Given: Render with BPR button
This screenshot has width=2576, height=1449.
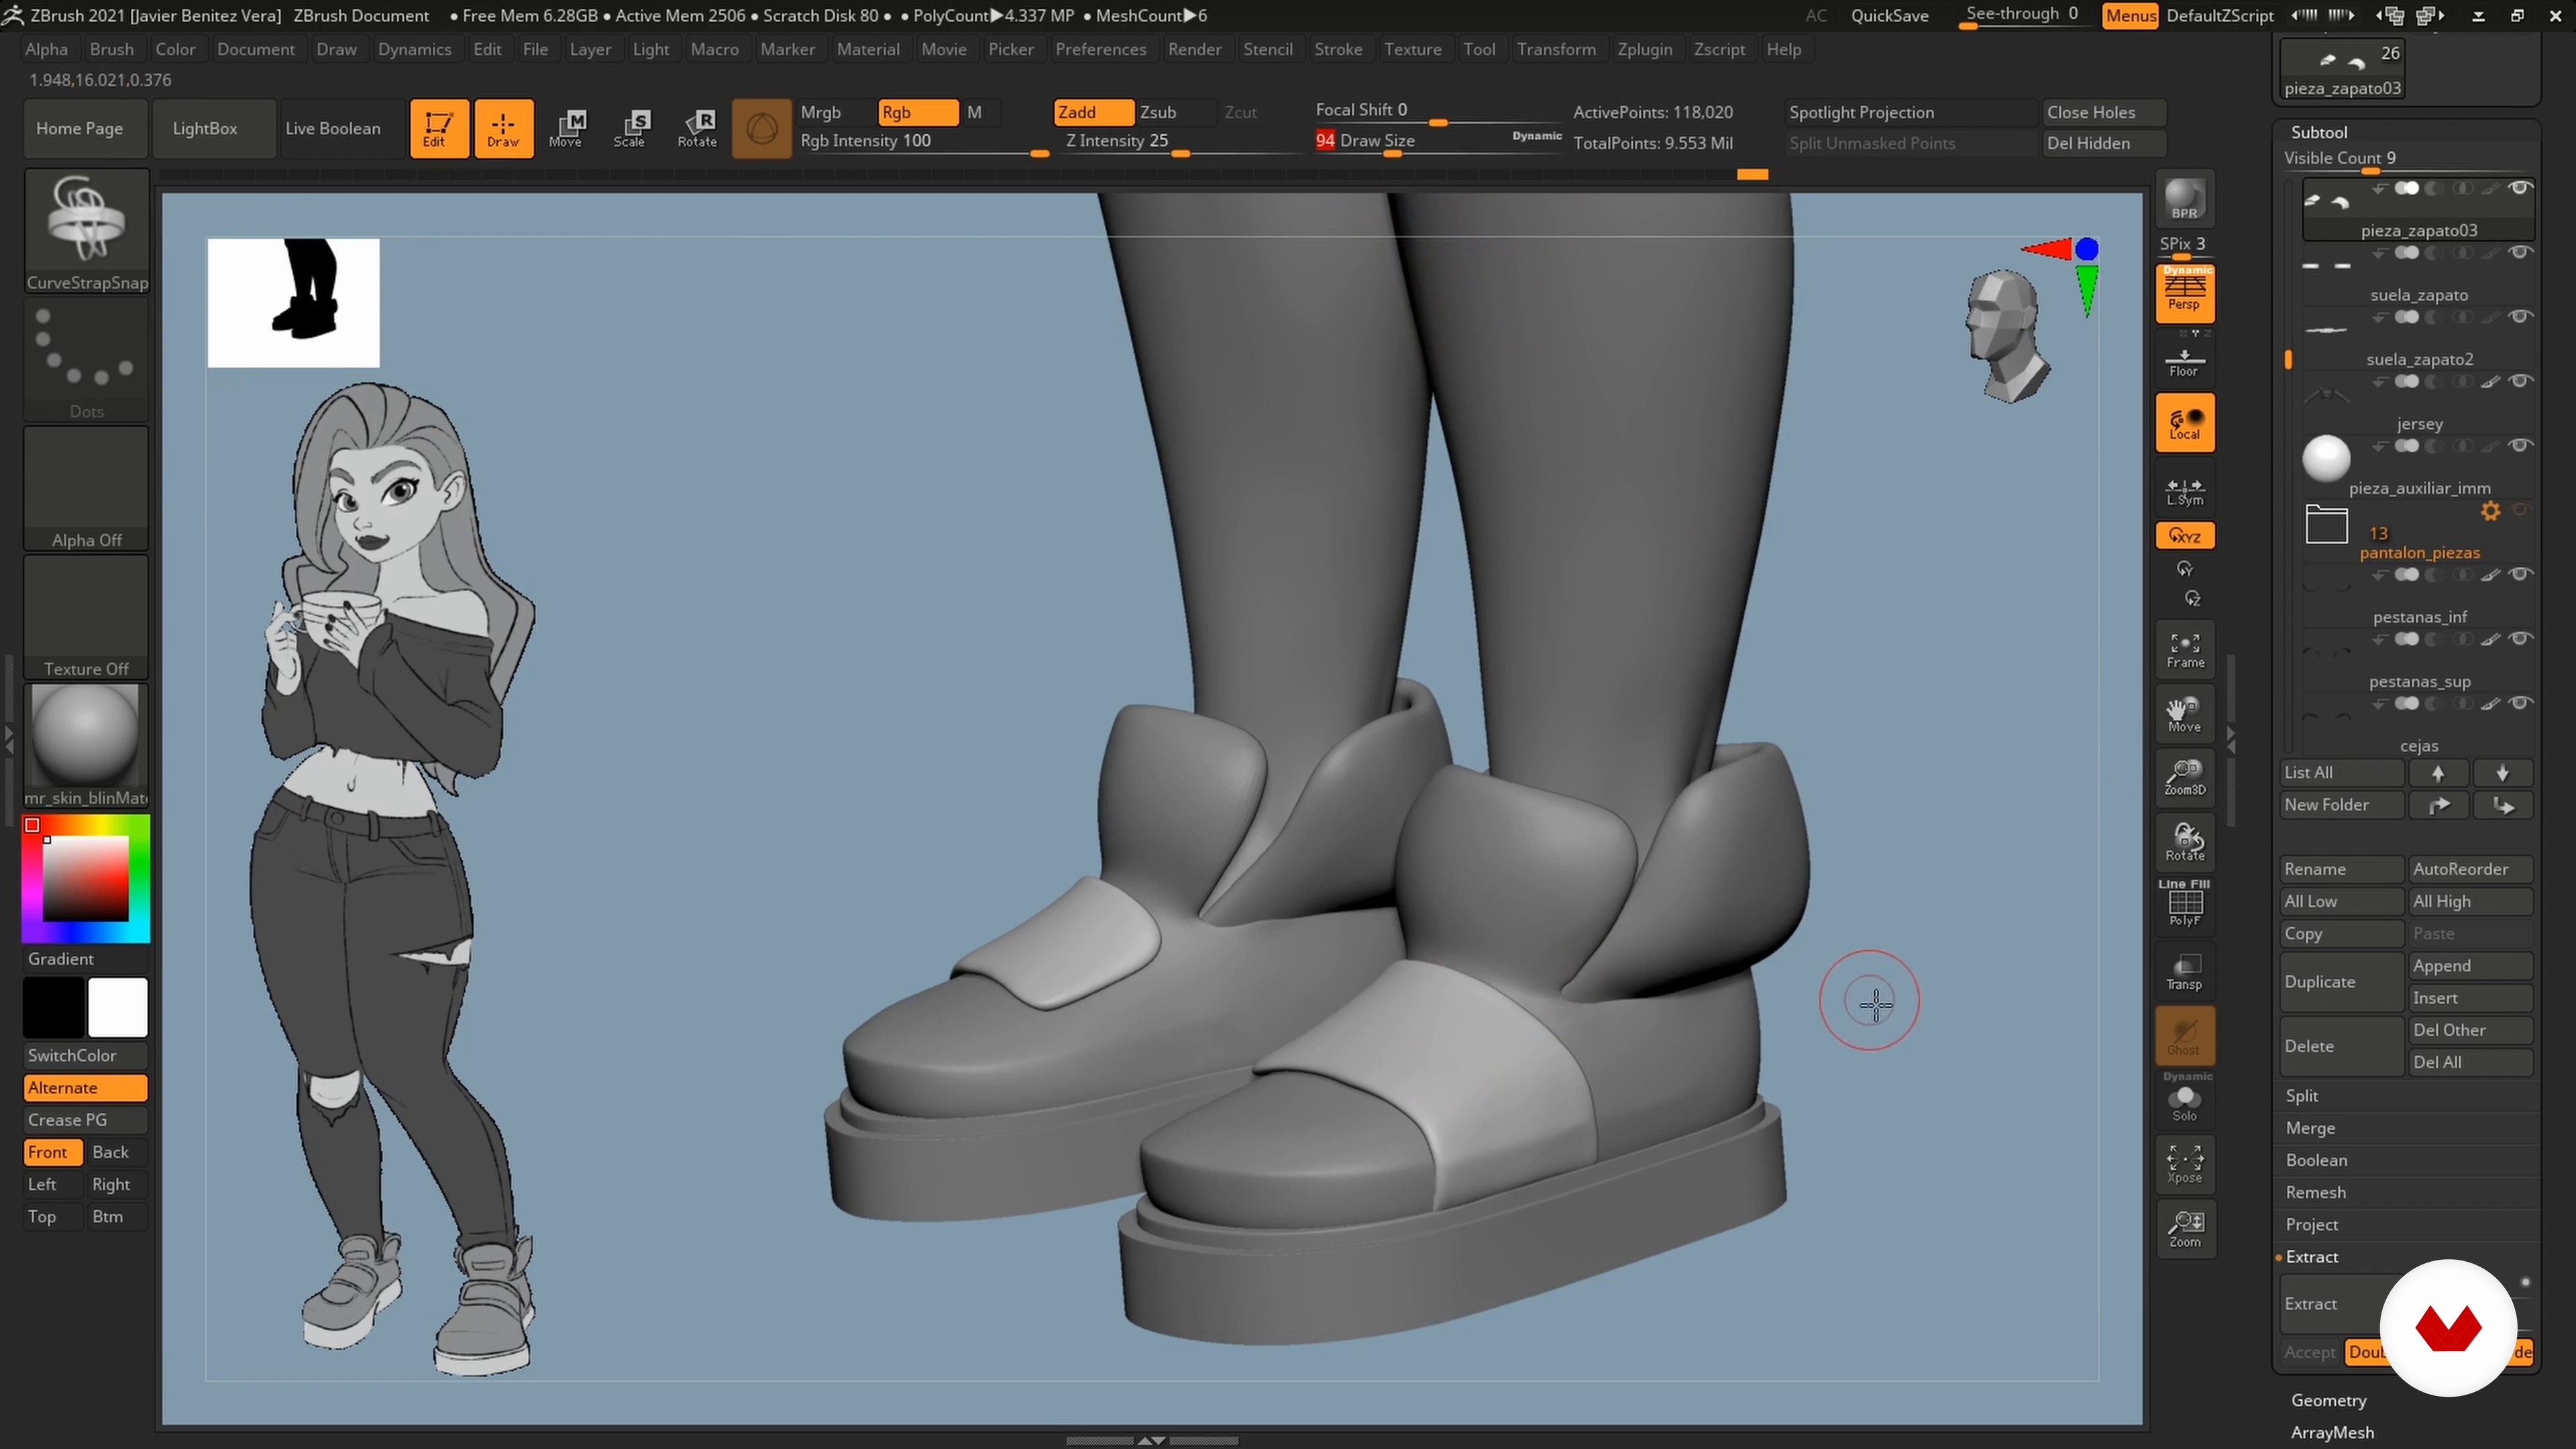Looking at the screenshot, I should tap(2184, 200).
